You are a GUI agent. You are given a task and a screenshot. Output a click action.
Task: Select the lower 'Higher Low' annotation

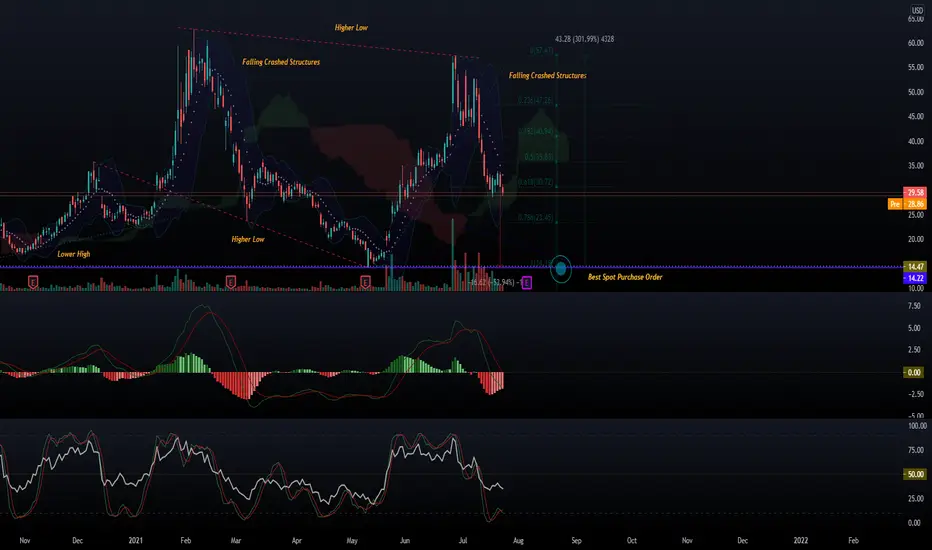pos(248,239)
